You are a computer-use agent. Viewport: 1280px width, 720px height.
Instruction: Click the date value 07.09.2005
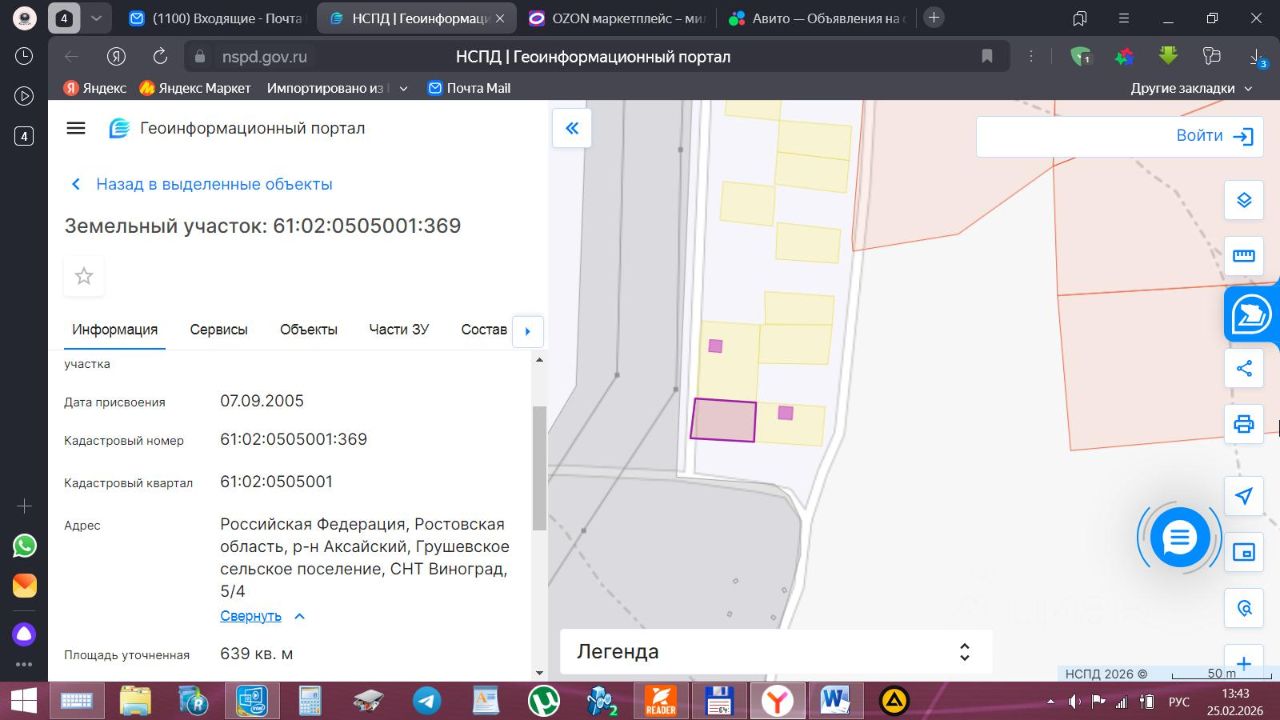tap(262, 402)
